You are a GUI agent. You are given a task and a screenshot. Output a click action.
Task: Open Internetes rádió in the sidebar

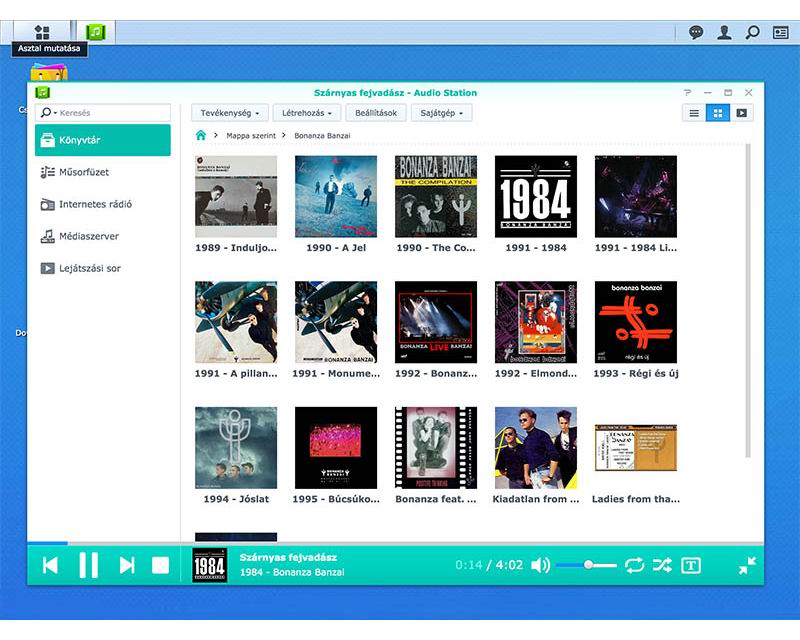point(95,204)
